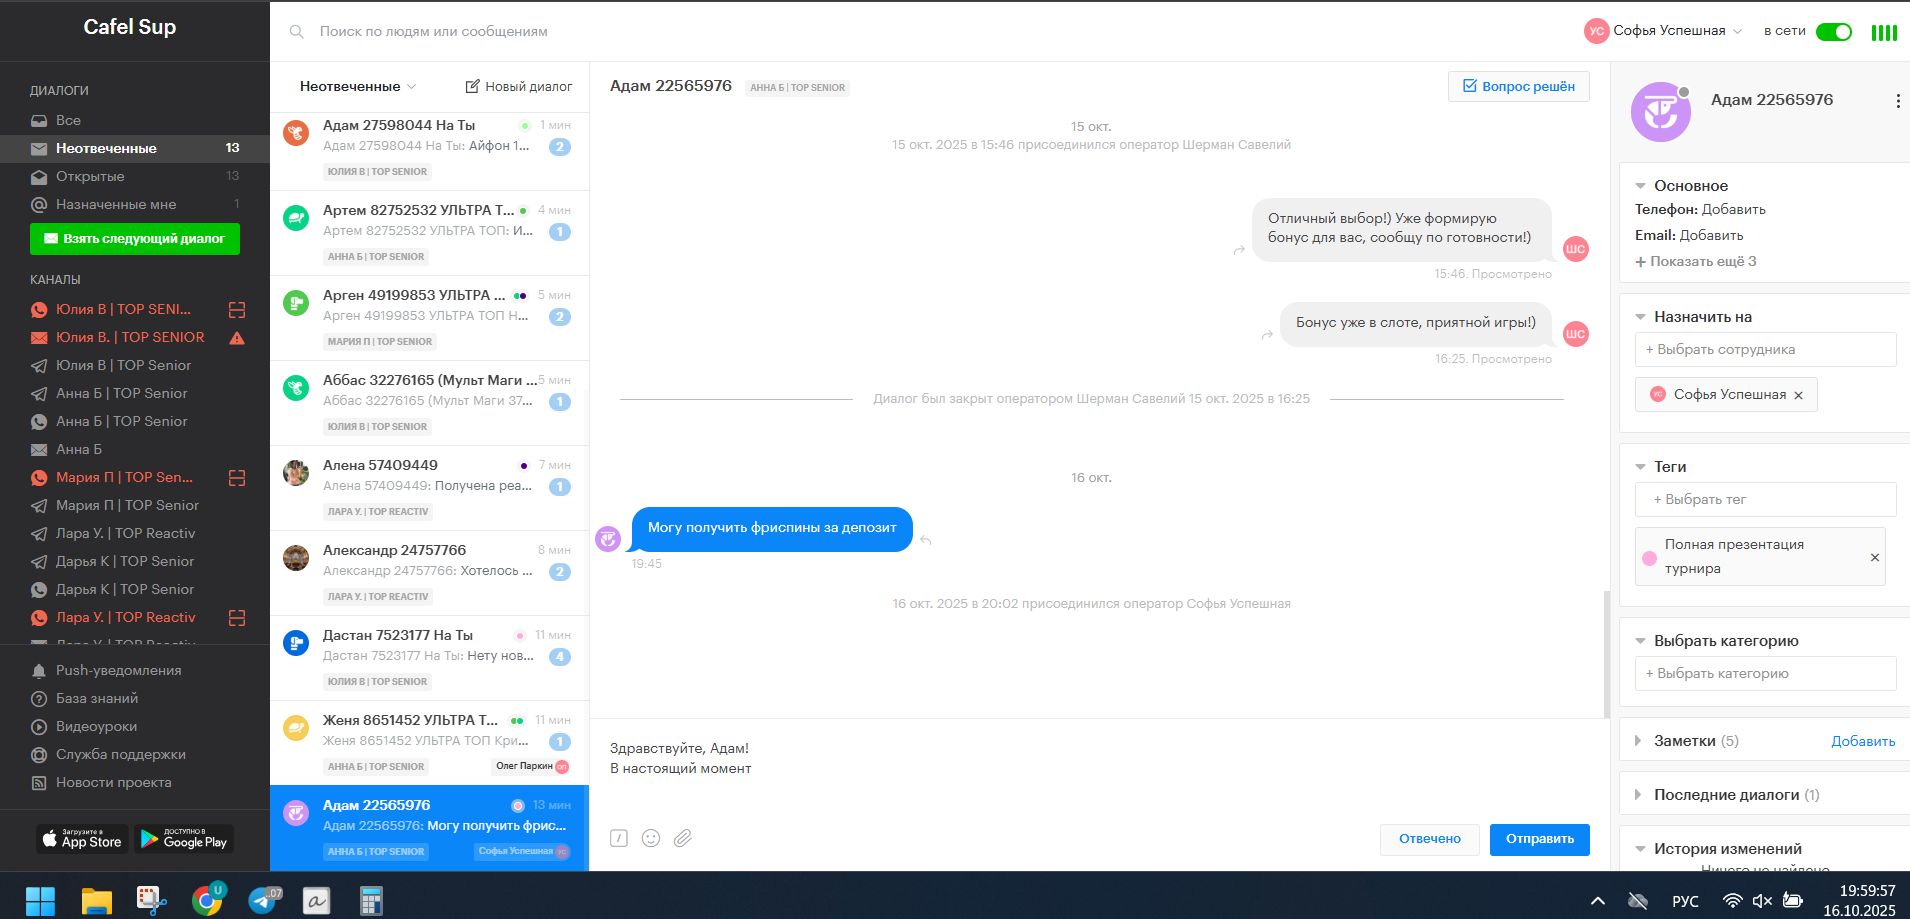
Task: Click forward arrow beside 'Отличный выбор' message
Action: click(x=1239, y=250)
